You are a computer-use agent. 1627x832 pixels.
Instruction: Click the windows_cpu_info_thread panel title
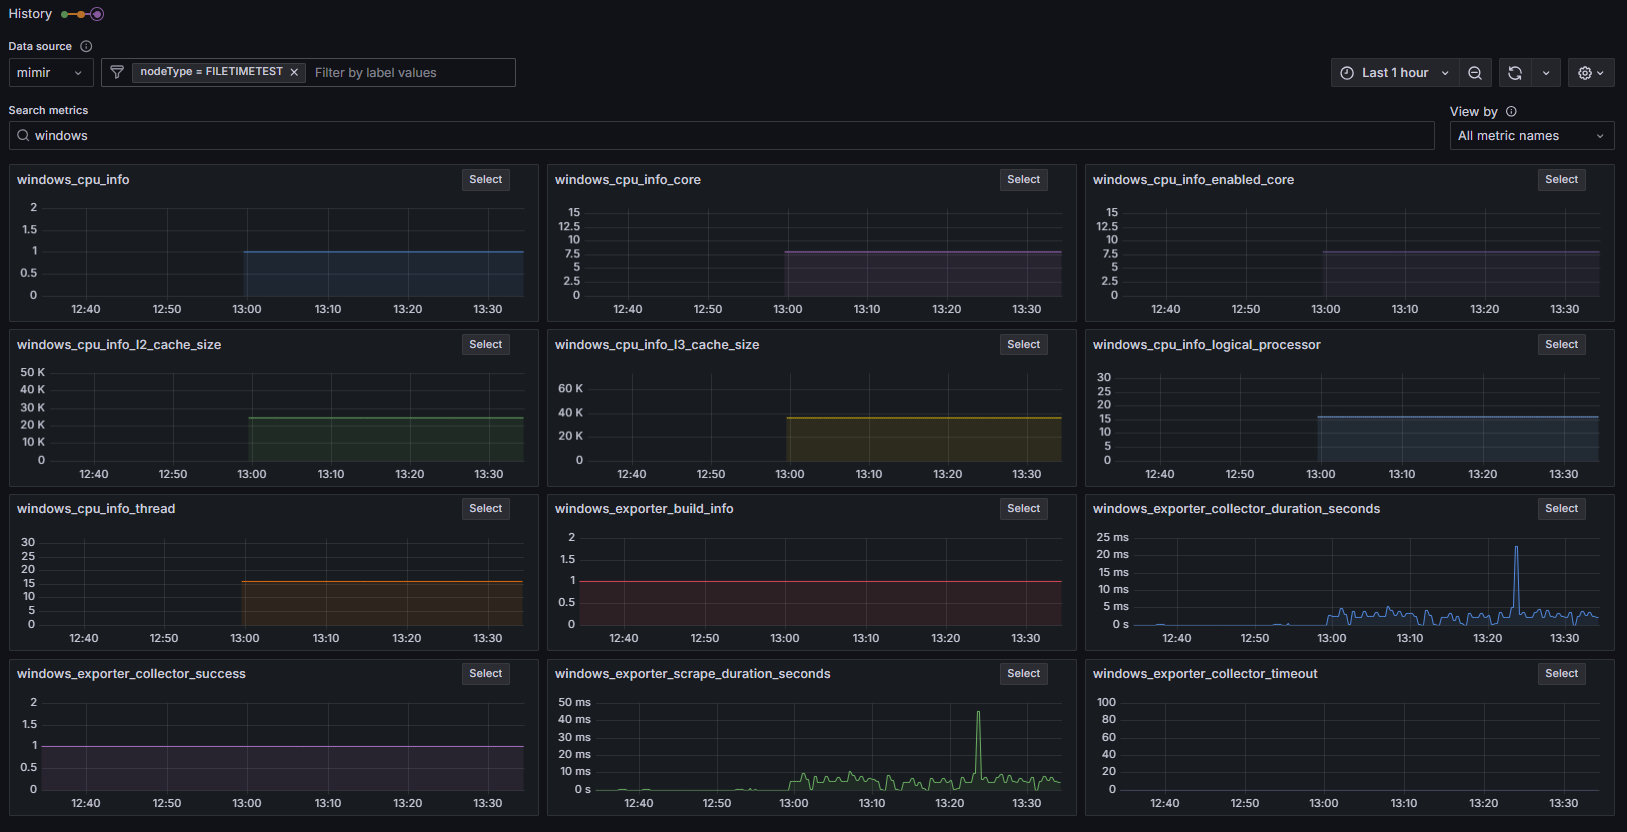coord(96,509)
